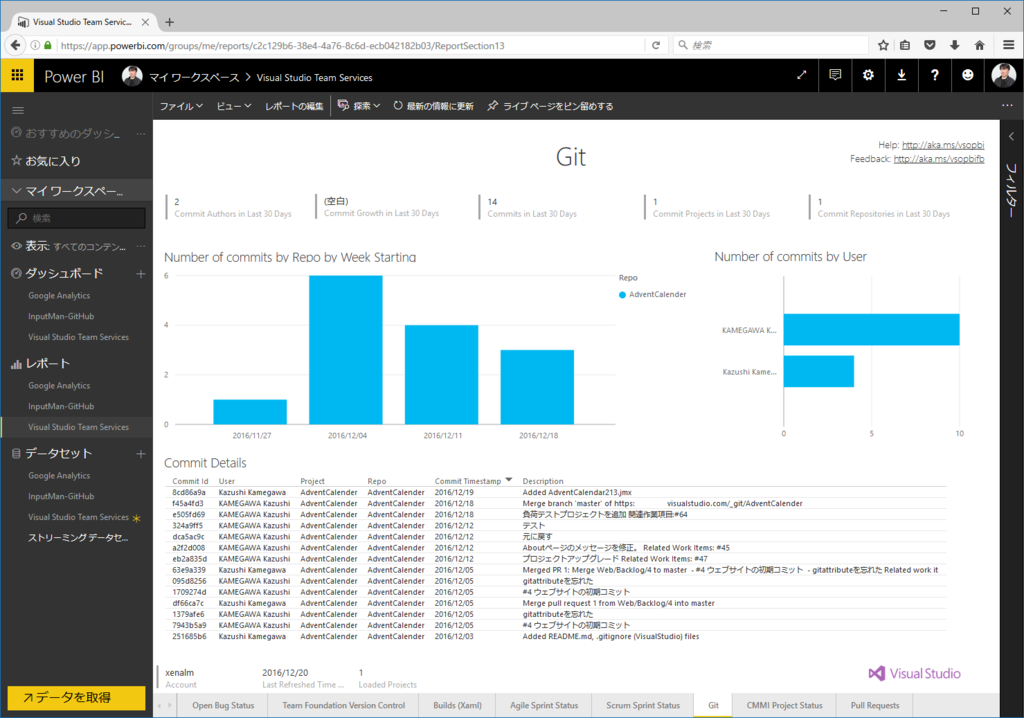1024x718 pixels.
Task: Click the feedback smiley icon
Action: 968,75
